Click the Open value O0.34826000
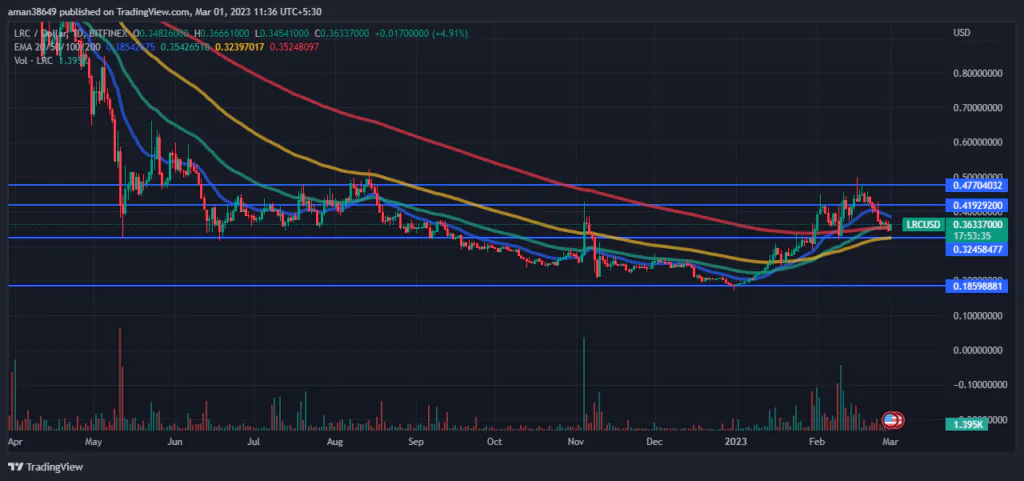The height and width of the screenshot is (481, 1024). pyautogui.click(x=161, y=33)
